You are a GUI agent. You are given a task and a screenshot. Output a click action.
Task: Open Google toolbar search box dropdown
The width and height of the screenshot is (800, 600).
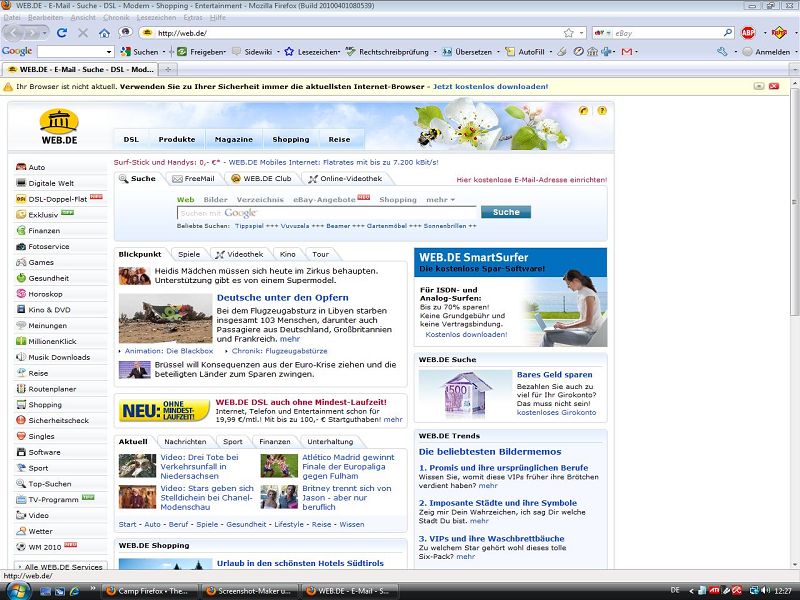click(x=109, y=52)
